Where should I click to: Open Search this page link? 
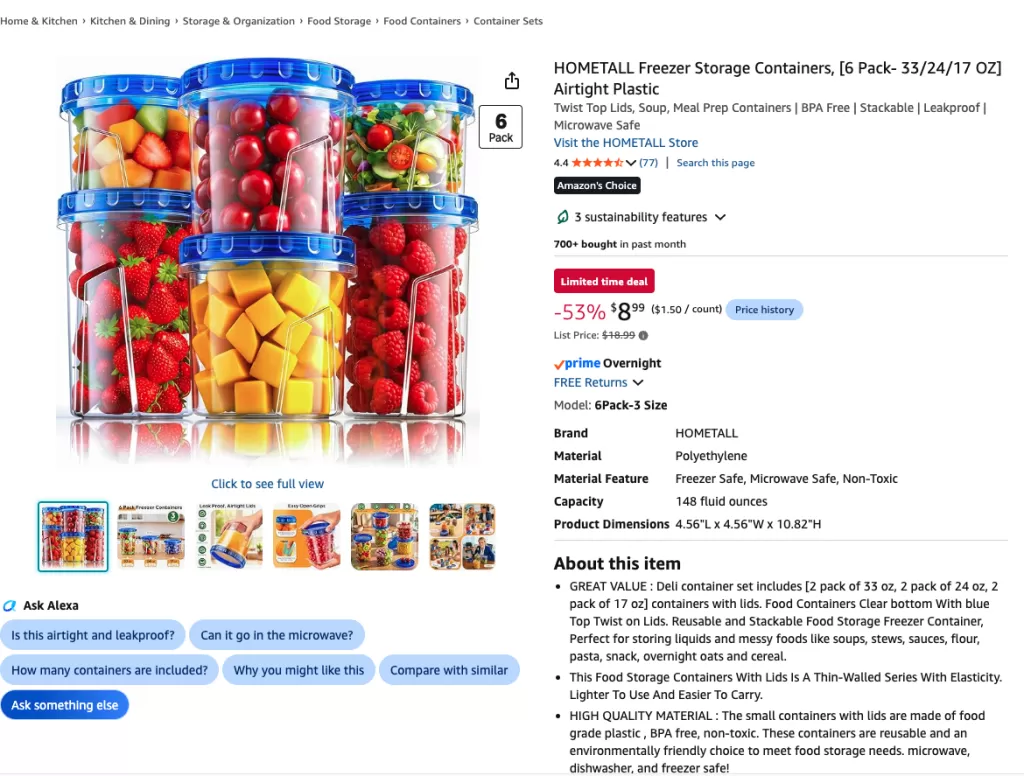pos(715,163)
